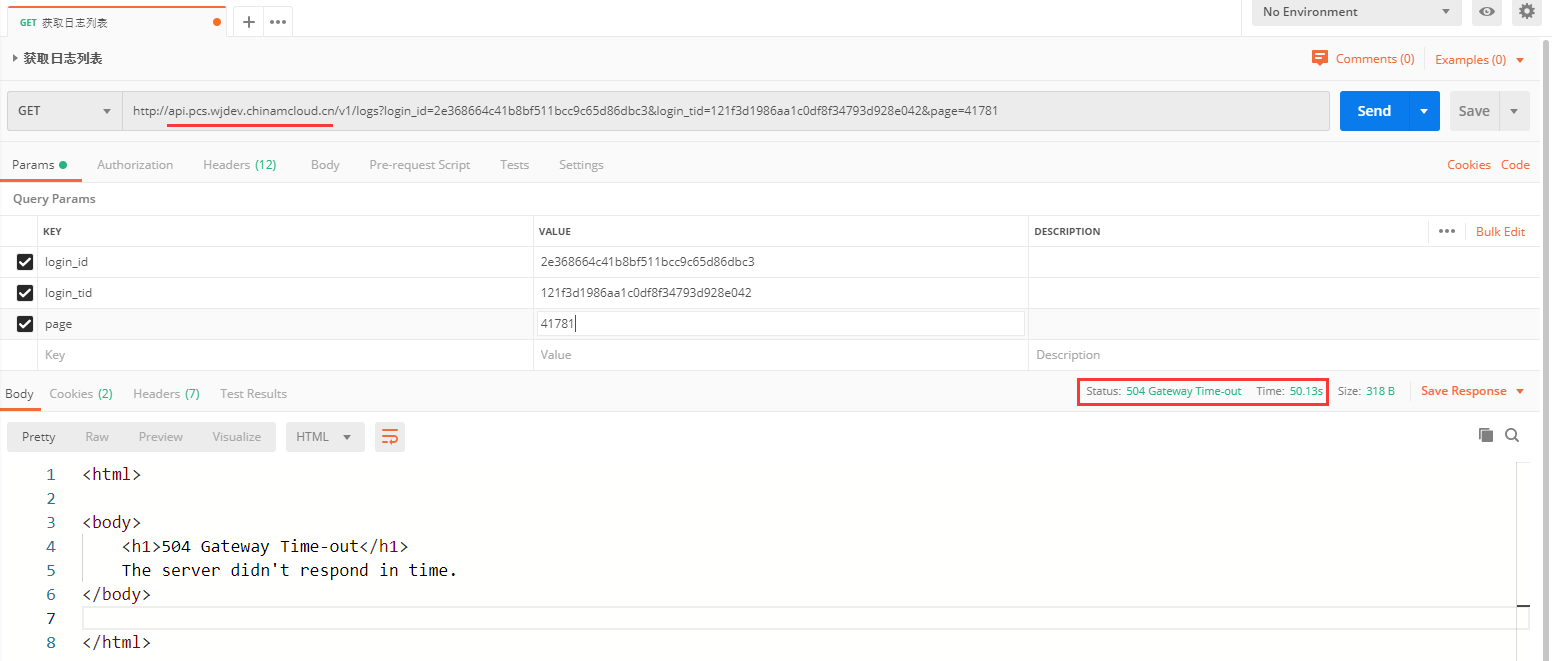Open the GET method dropdown
Screen dimensions: 1552x661
click(65, 111)
